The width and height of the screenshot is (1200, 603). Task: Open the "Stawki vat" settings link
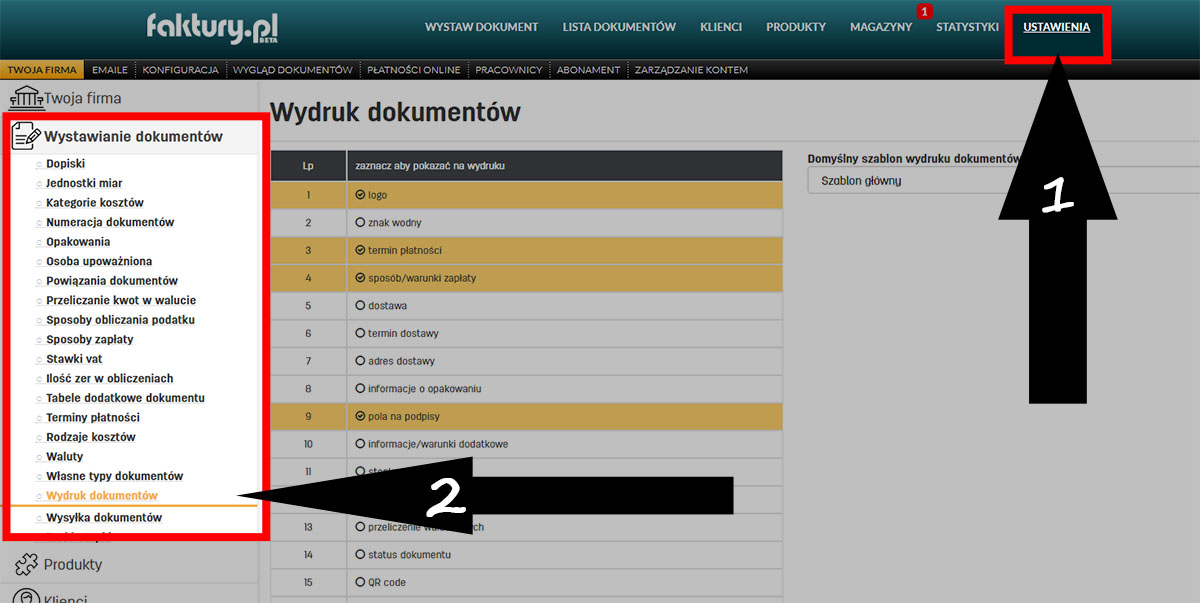[76, 358]
